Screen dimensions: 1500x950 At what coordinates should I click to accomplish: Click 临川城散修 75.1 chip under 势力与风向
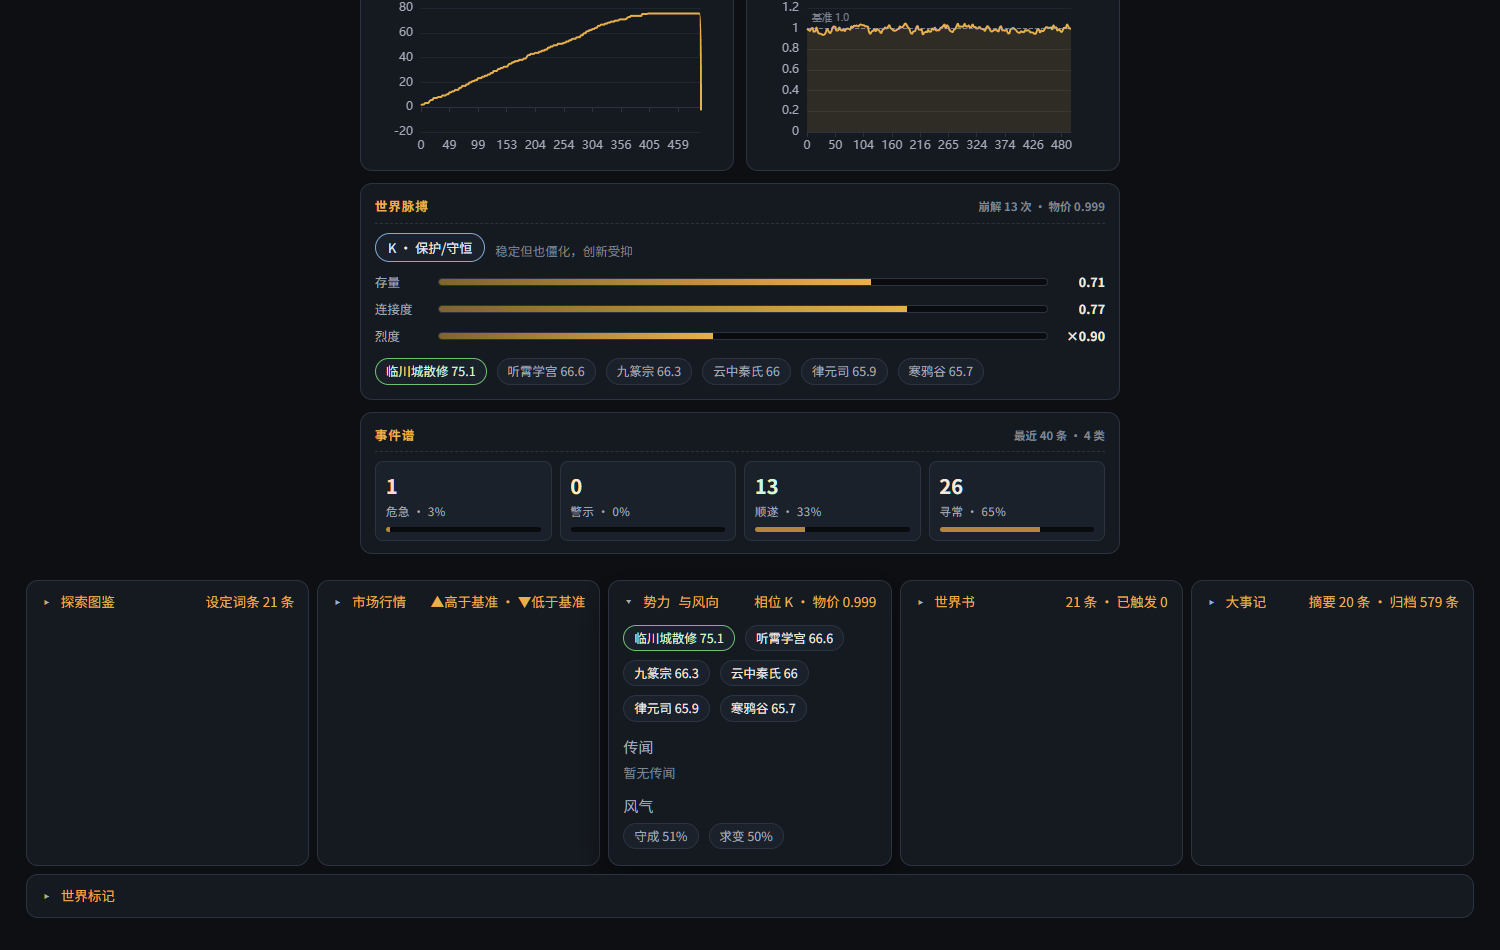click(679, 638)
